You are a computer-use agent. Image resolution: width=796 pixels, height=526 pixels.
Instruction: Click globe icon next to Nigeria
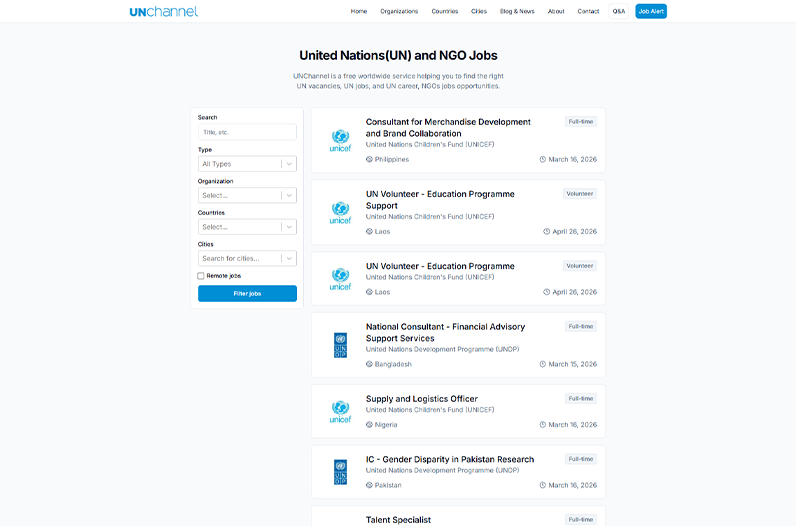pyautogui.click(x=369, y=424)
